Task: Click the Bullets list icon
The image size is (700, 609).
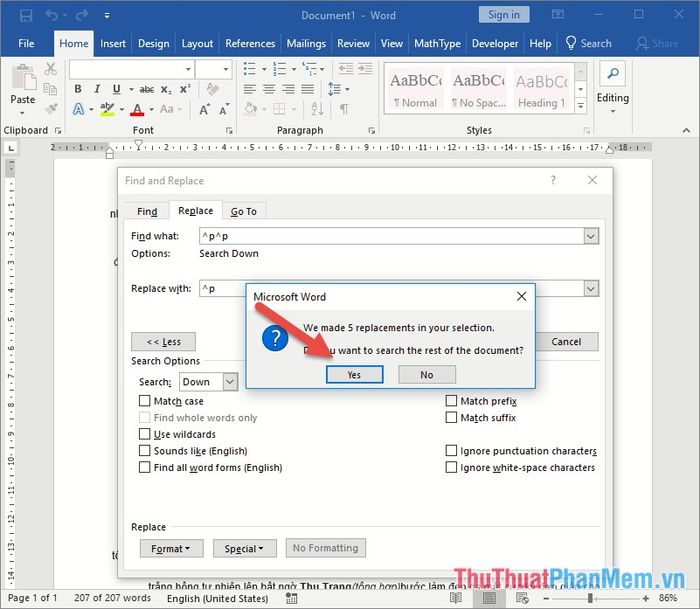Action: coord(250,69)
